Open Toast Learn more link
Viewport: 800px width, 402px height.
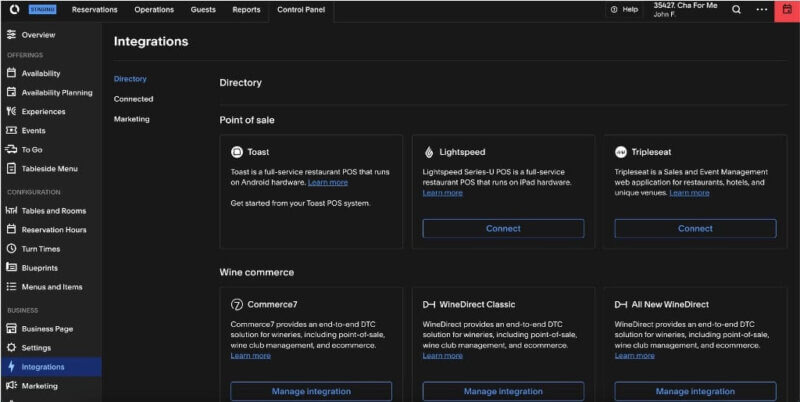(328, 183)
